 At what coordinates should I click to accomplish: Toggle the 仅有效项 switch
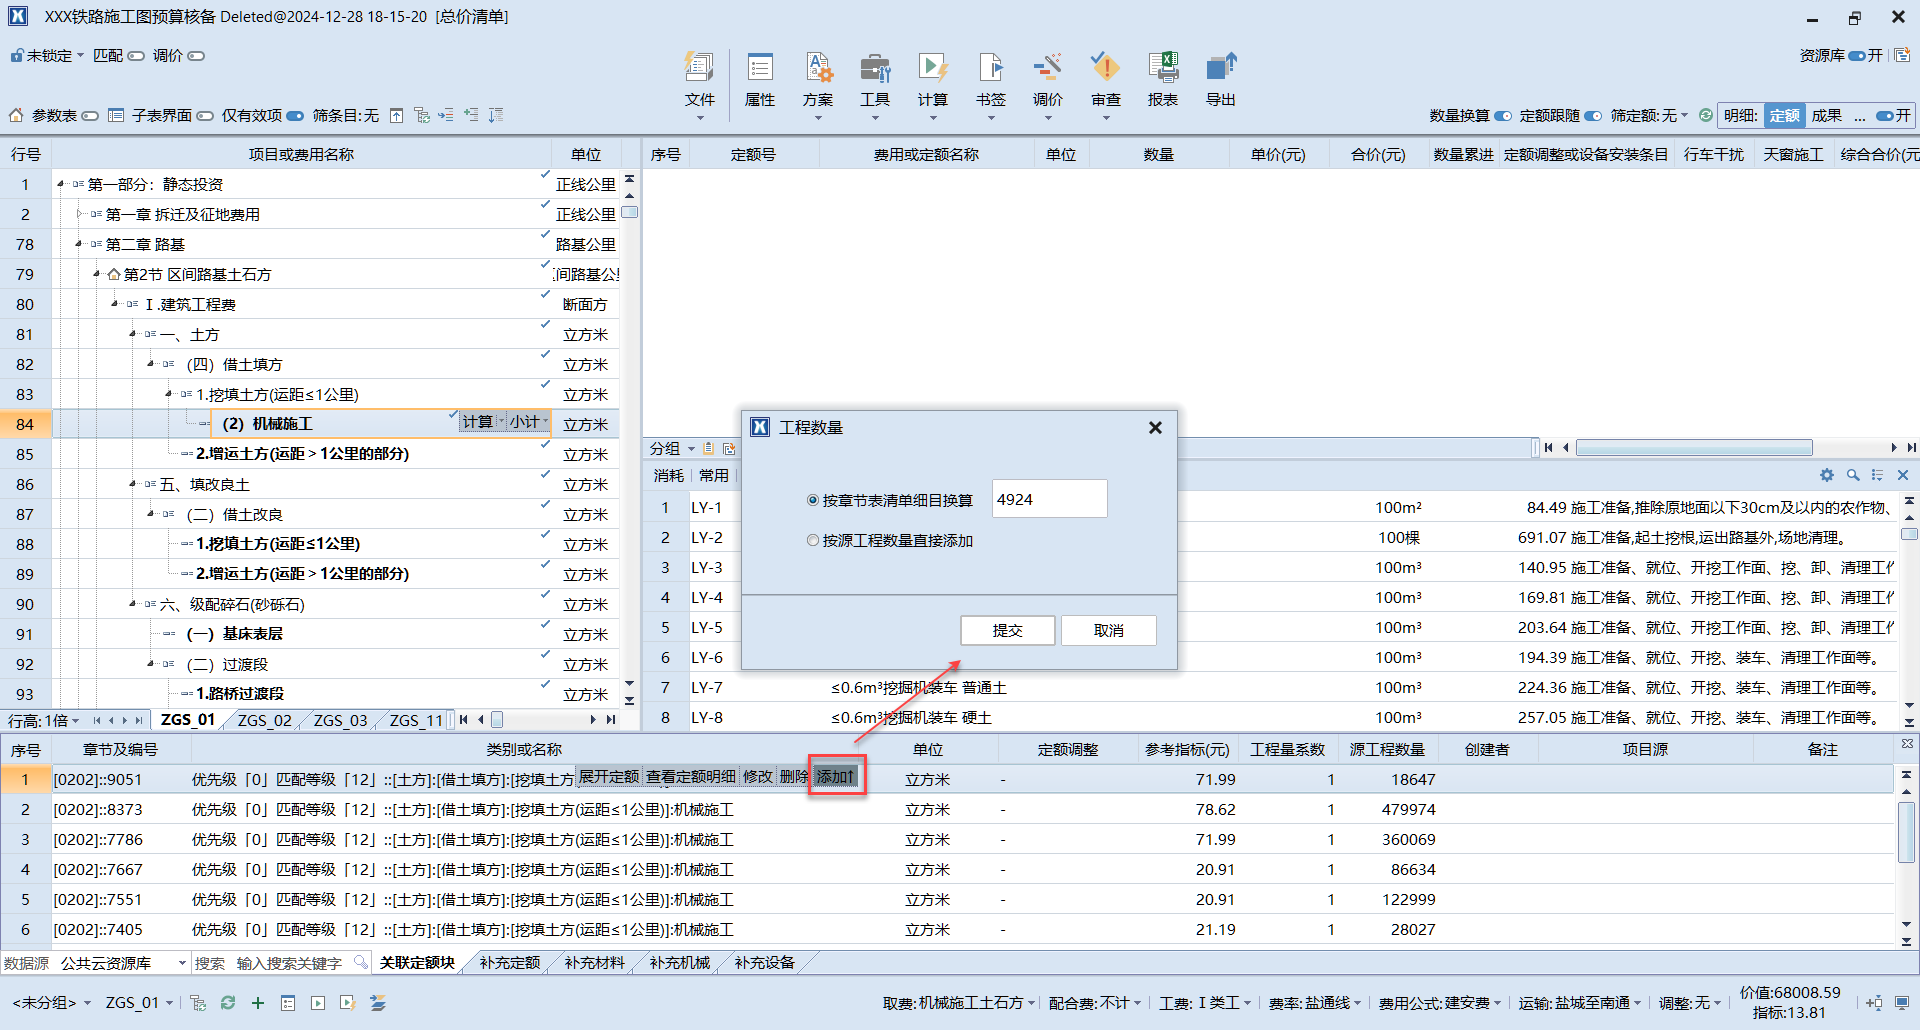click(295, 116)
